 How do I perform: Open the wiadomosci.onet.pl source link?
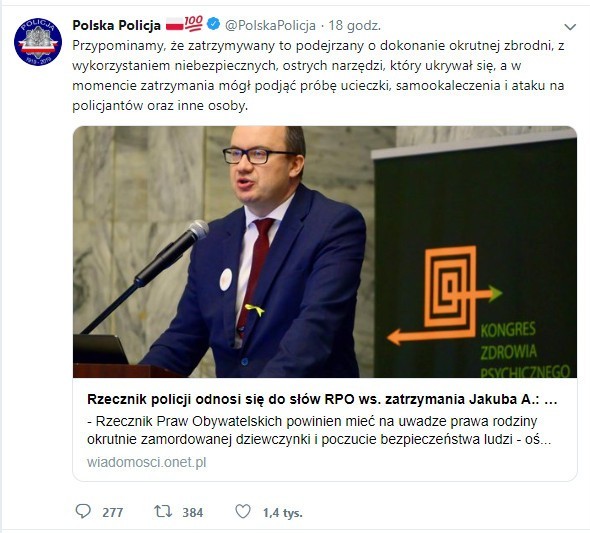click(x=146, y=462)
